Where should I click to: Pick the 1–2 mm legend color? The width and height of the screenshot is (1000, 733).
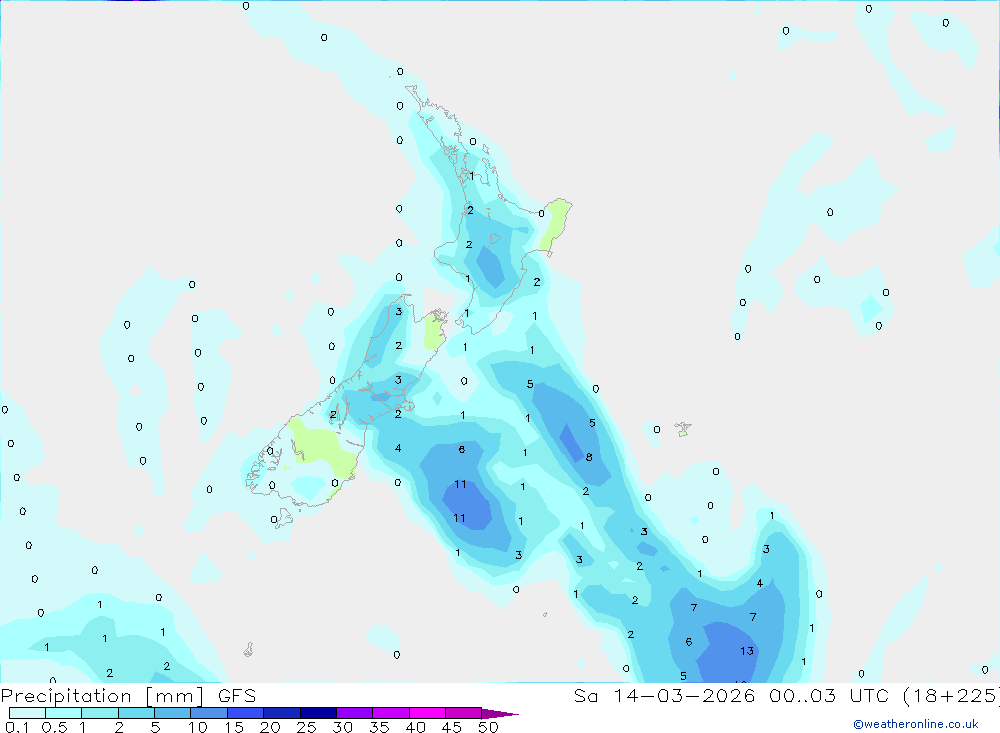point(99,713)
